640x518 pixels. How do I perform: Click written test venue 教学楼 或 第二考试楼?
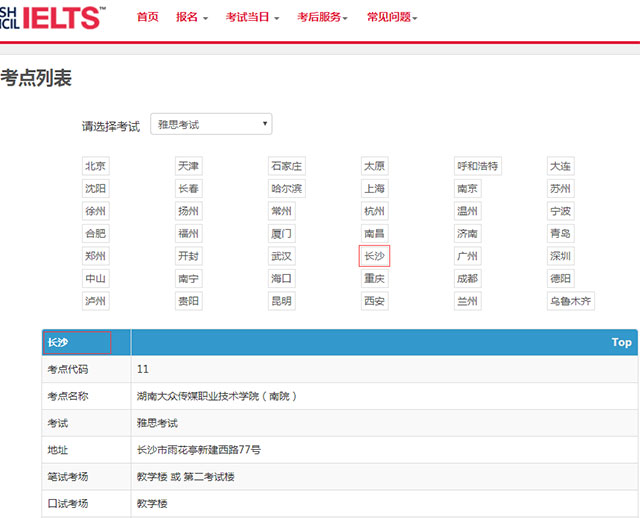(186, 477)
